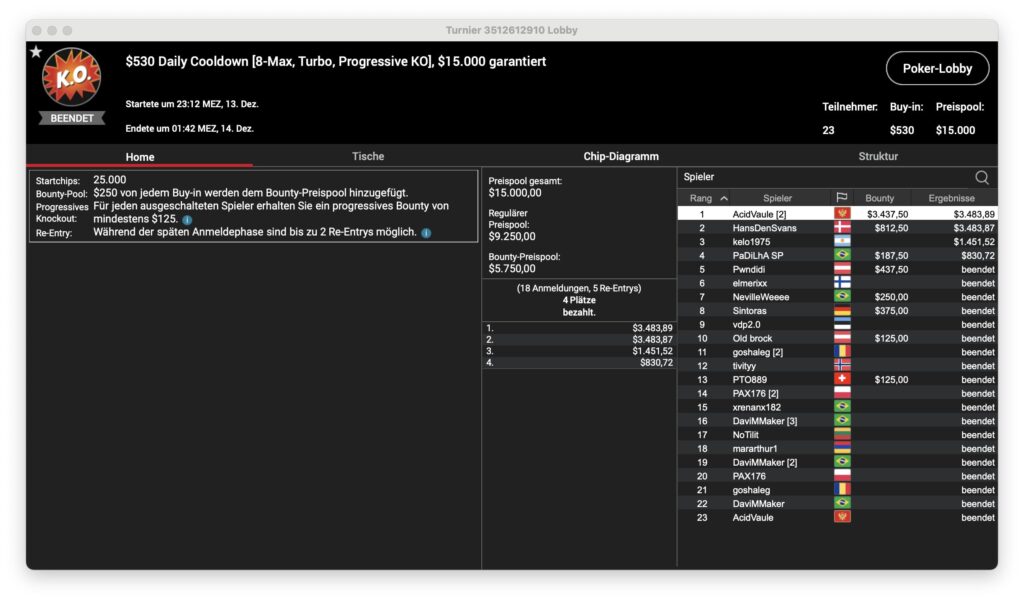The image size is (1024, 602).
Task: Toggle Rang column sort arrow
Action: pyautogui.click(x=724, y=198)
